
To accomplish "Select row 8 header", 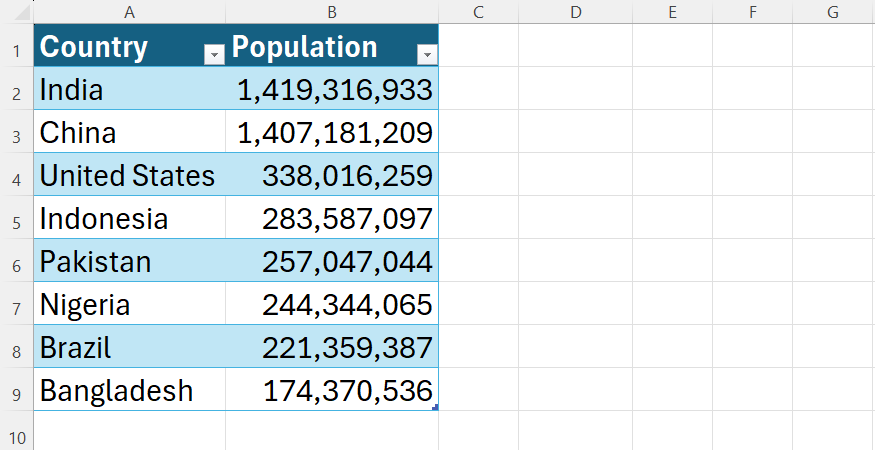I will 17,346.
